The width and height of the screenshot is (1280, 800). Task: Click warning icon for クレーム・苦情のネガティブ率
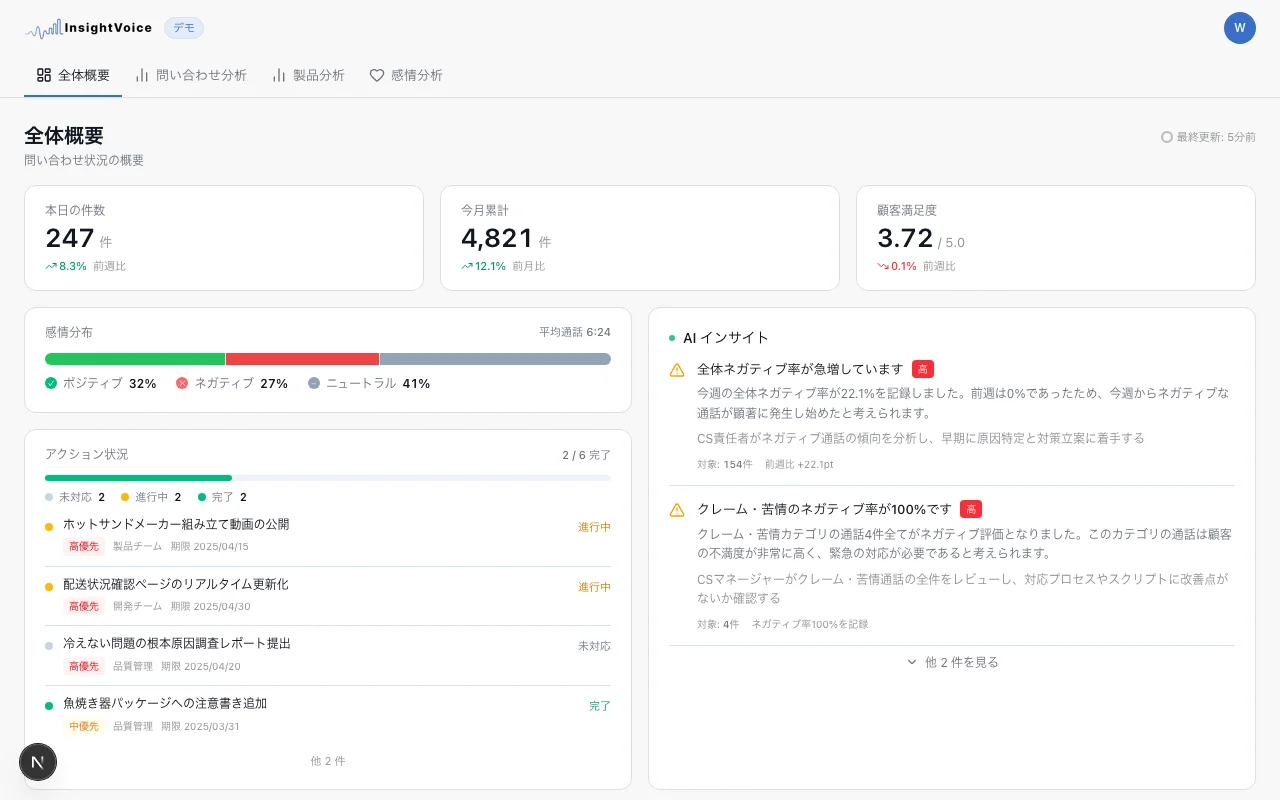click(x=677, y=510)
